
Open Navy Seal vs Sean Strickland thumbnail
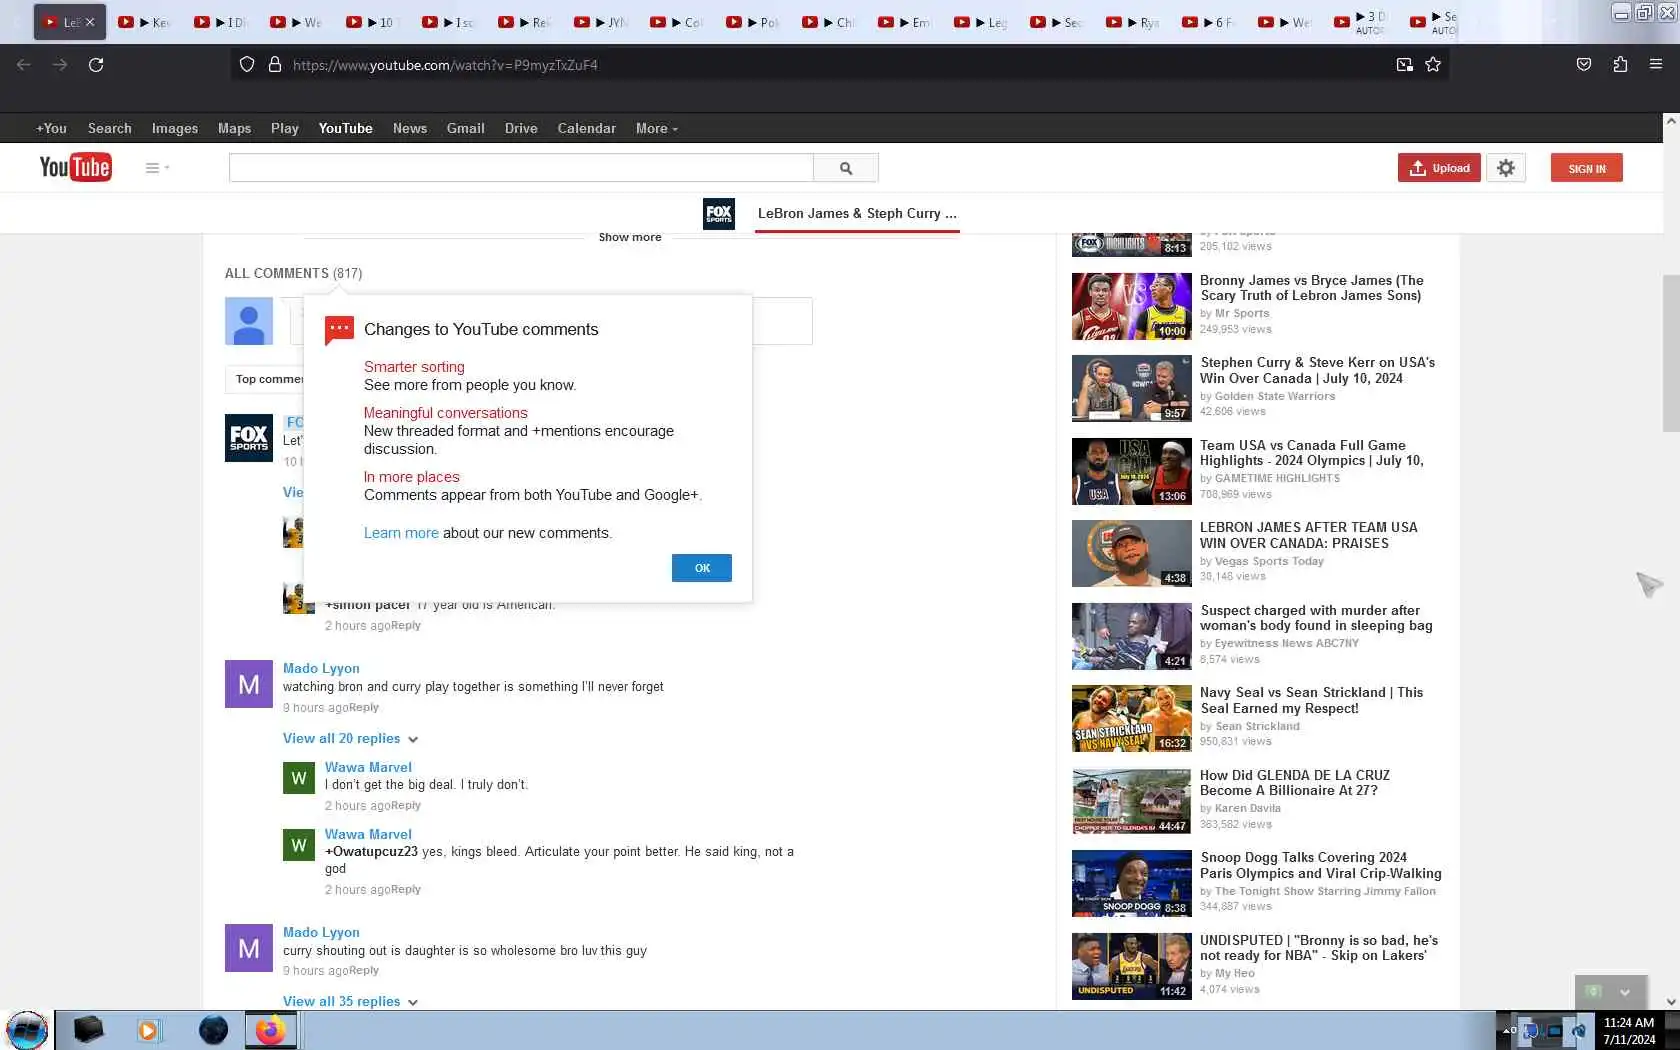(1132, 718)
